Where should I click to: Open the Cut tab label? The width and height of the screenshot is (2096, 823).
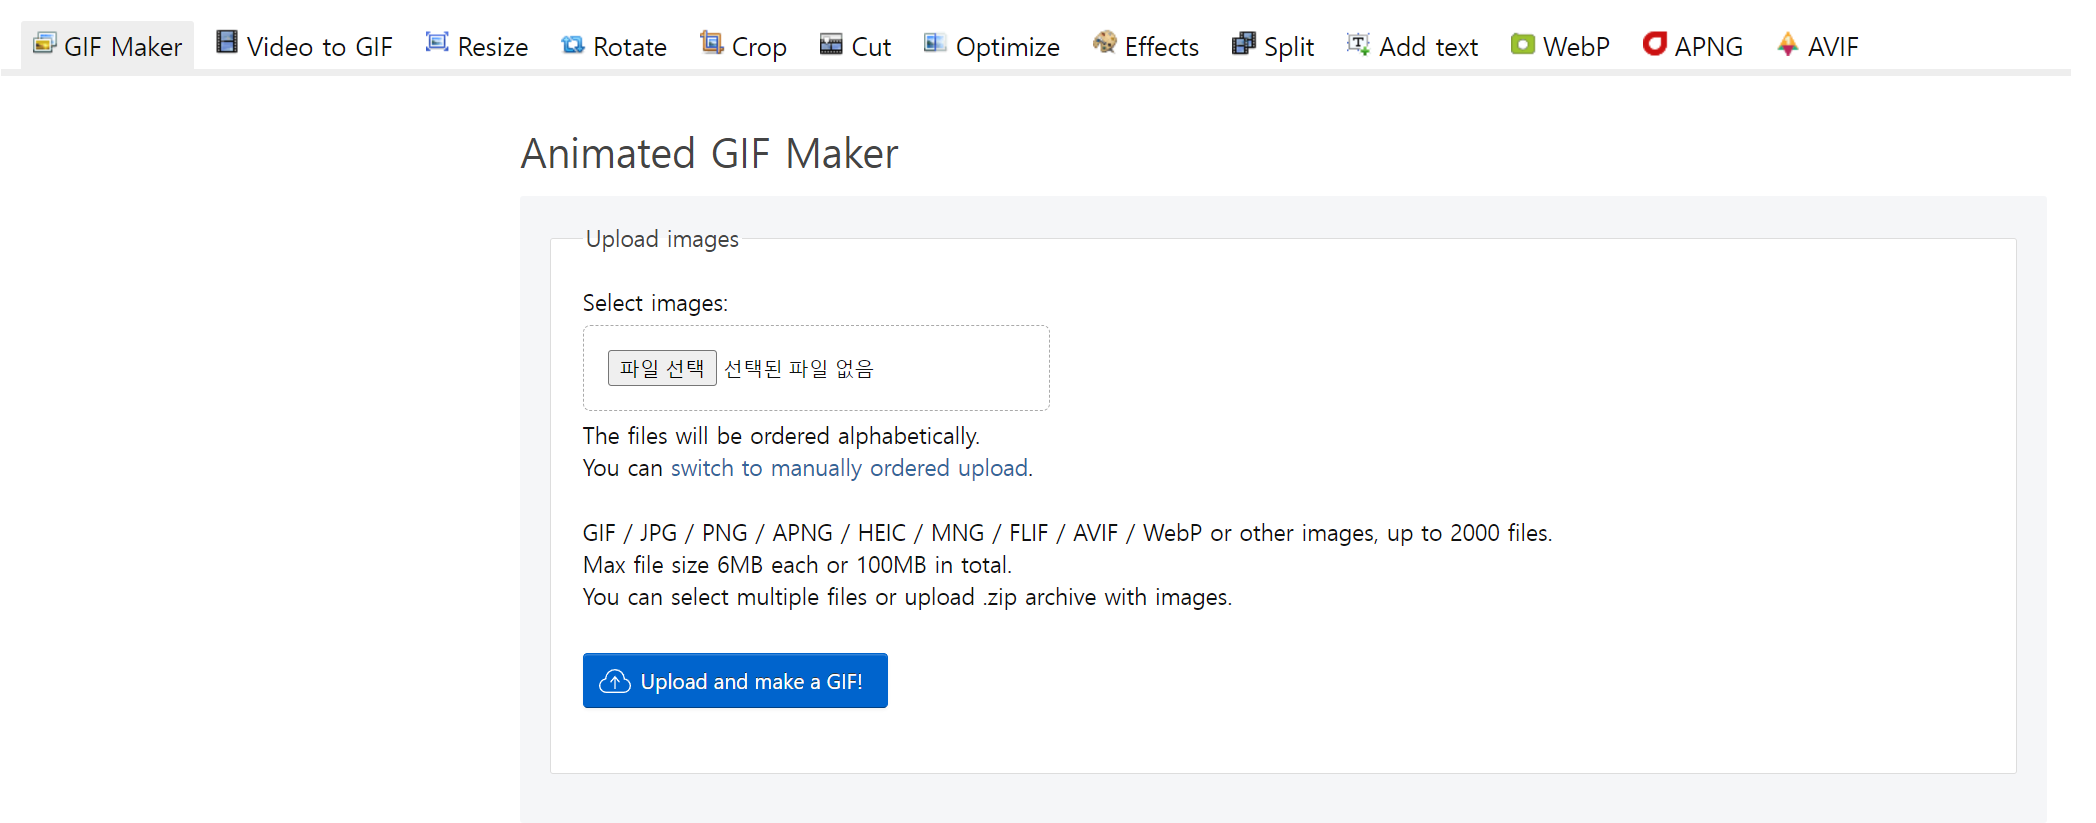pos(871,47)
